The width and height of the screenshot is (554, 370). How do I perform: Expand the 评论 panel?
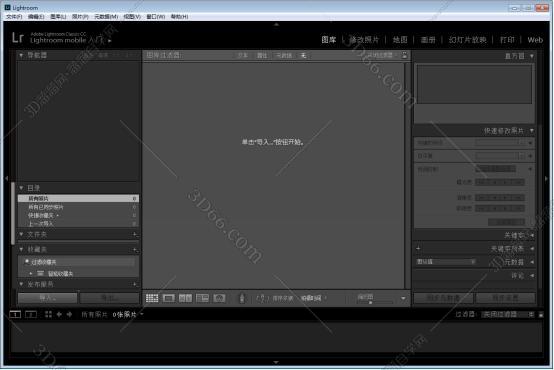(532, 276)
